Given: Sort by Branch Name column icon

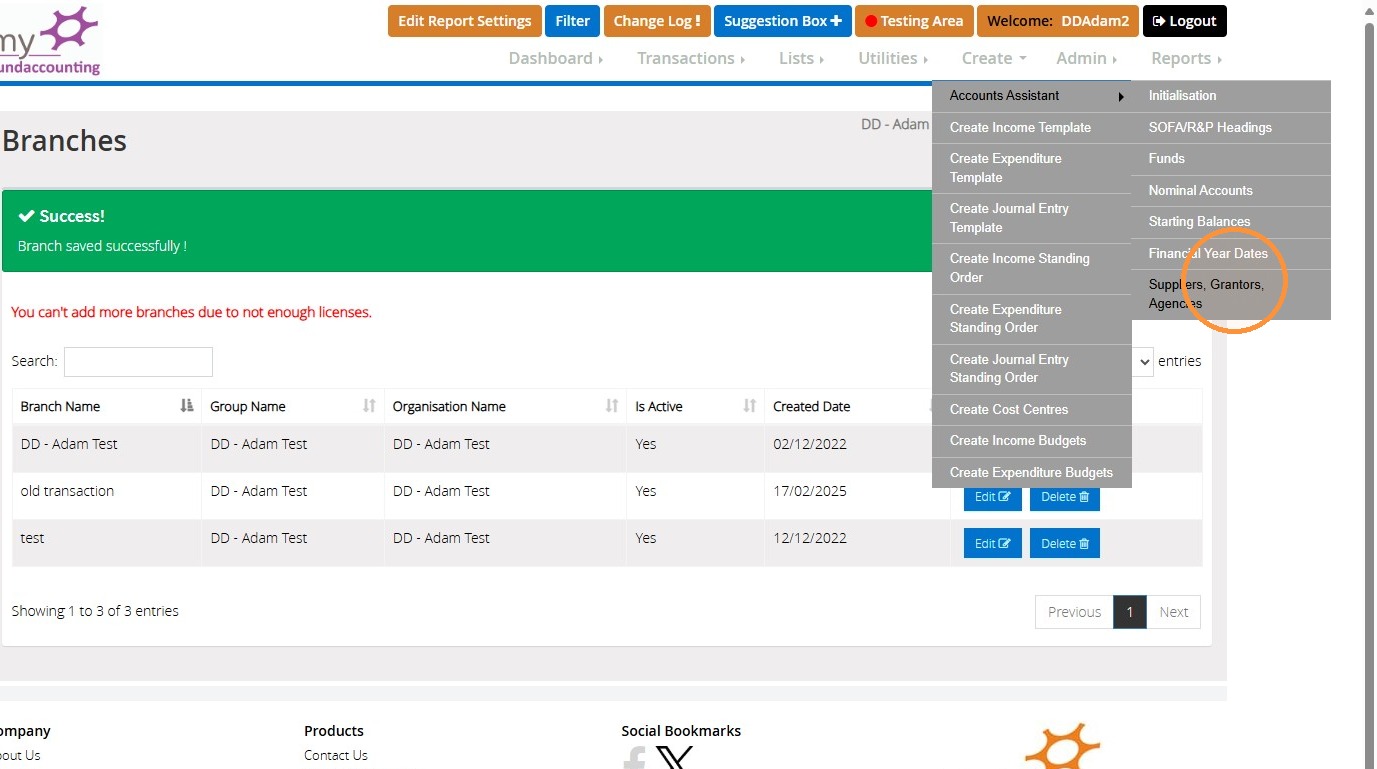Looking at the screenshot, I should (x=187, y=406).
